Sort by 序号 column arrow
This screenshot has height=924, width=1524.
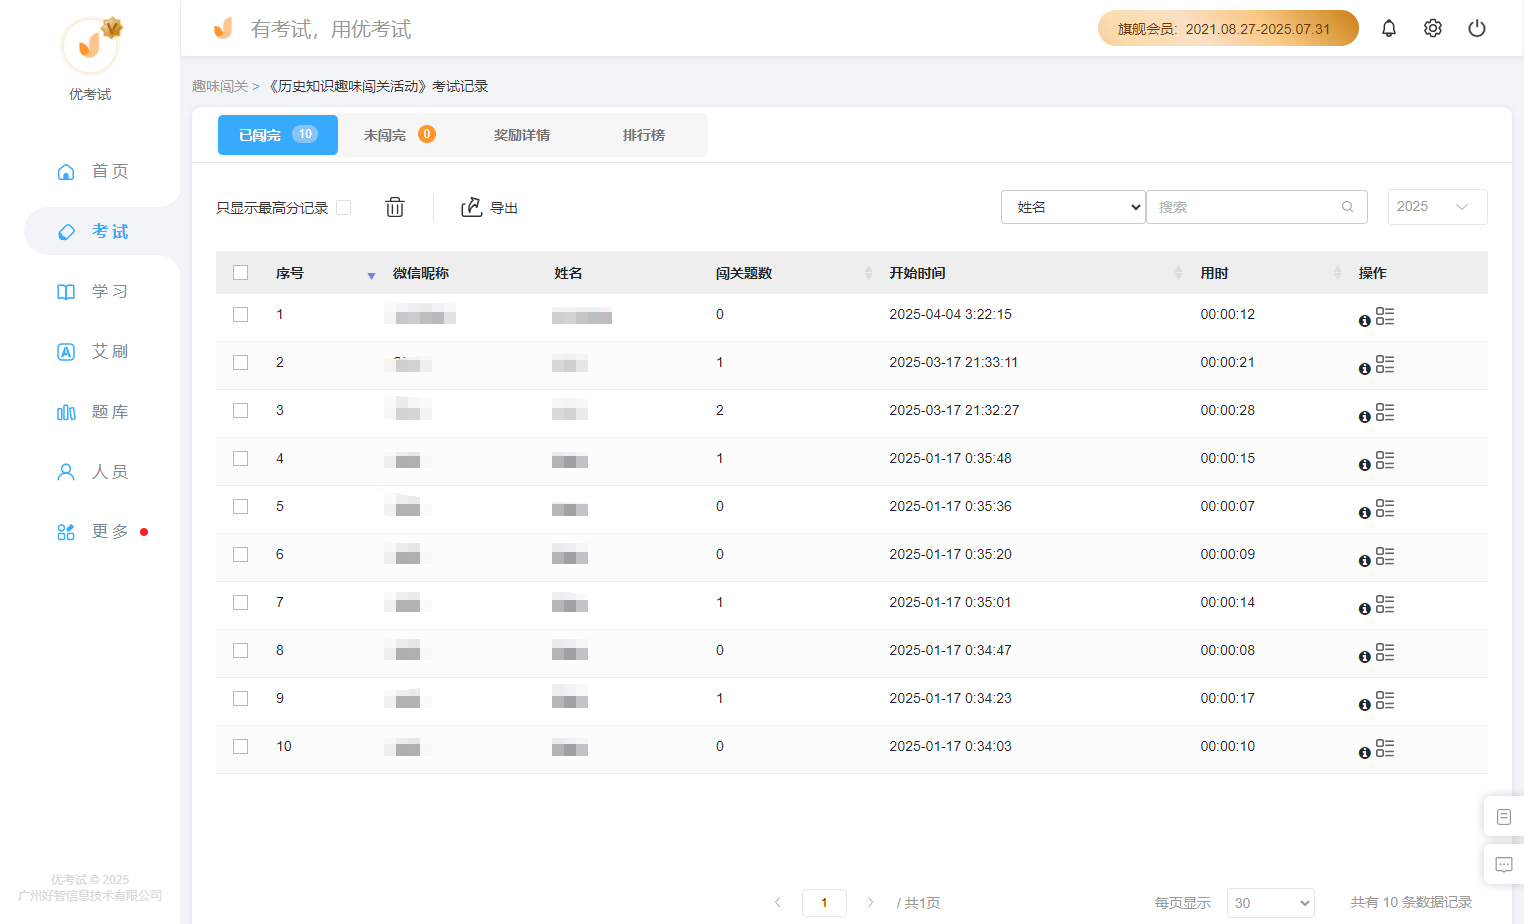[x=371, y=275]
